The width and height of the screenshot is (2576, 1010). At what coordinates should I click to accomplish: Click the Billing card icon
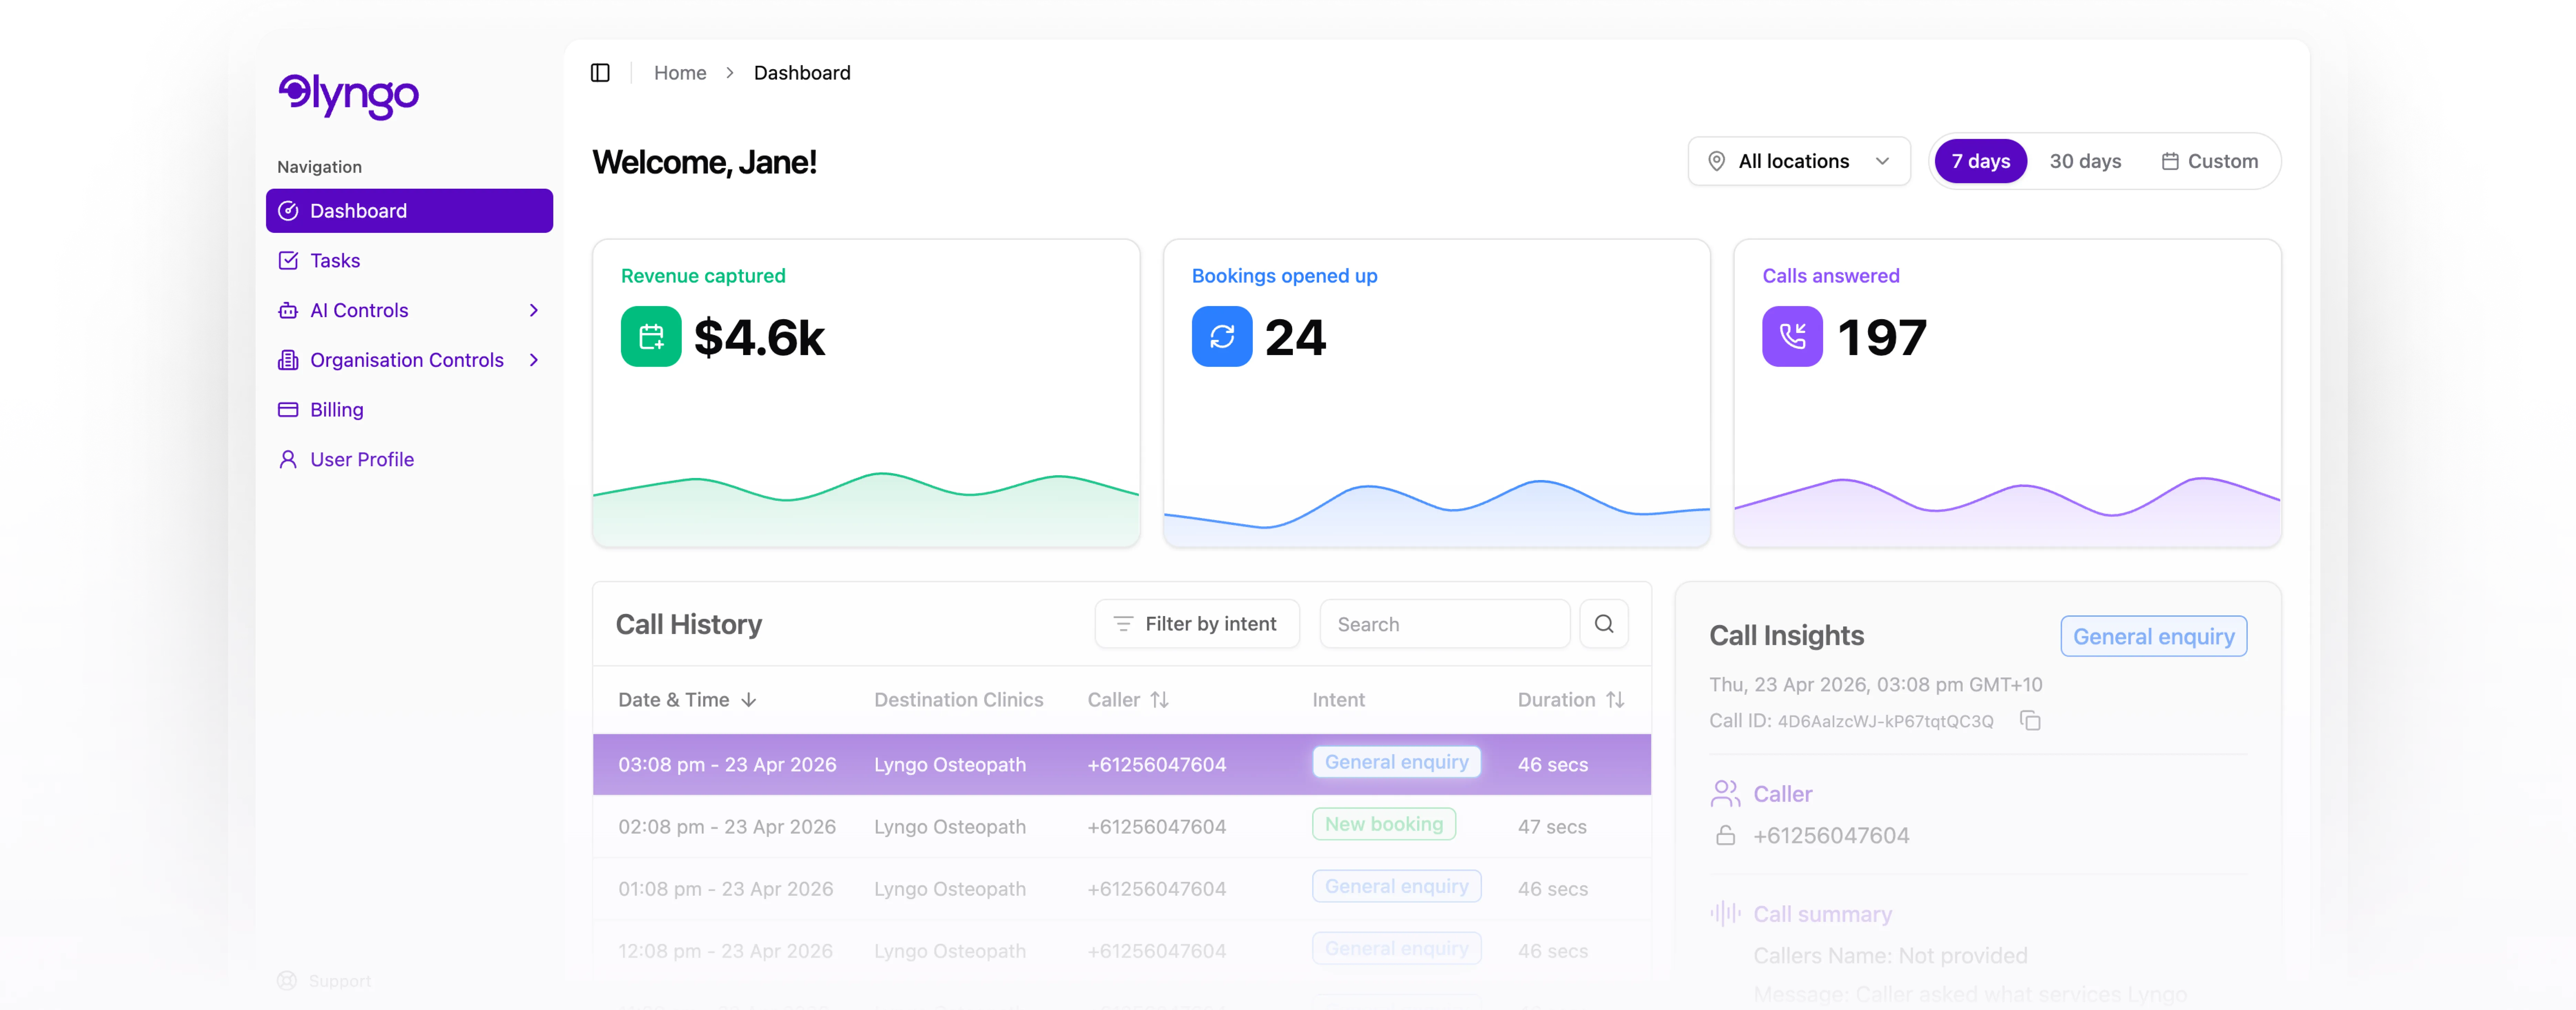click(288, 410)
